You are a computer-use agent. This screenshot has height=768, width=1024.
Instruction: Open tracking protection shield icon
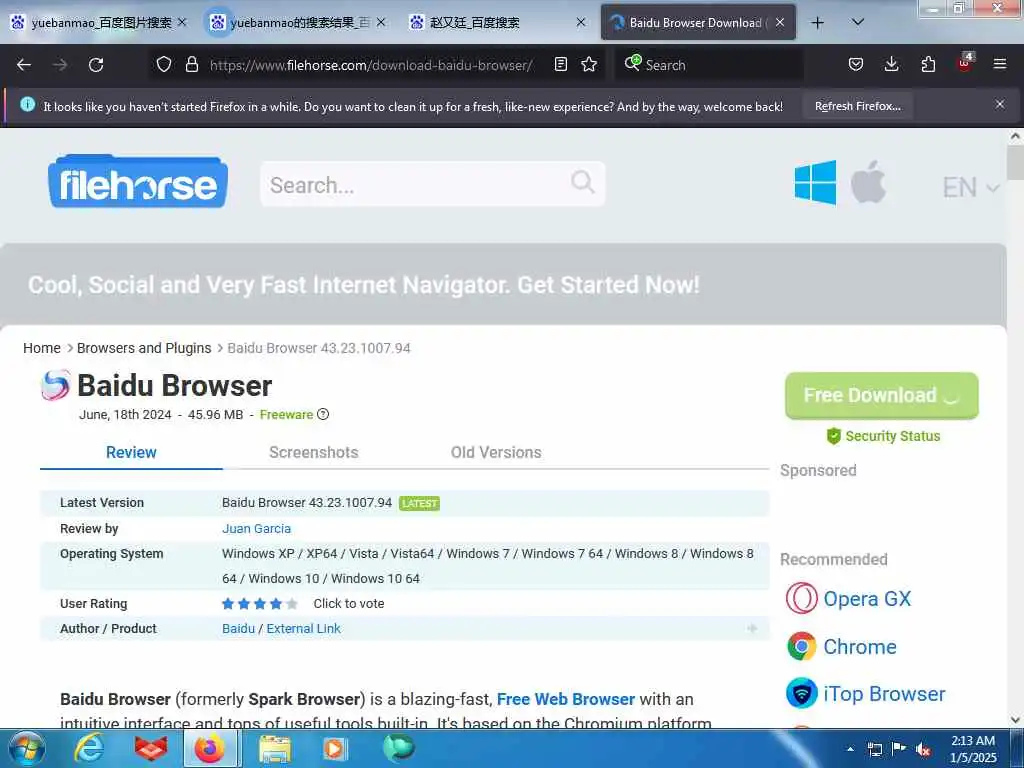click(164, 65)
